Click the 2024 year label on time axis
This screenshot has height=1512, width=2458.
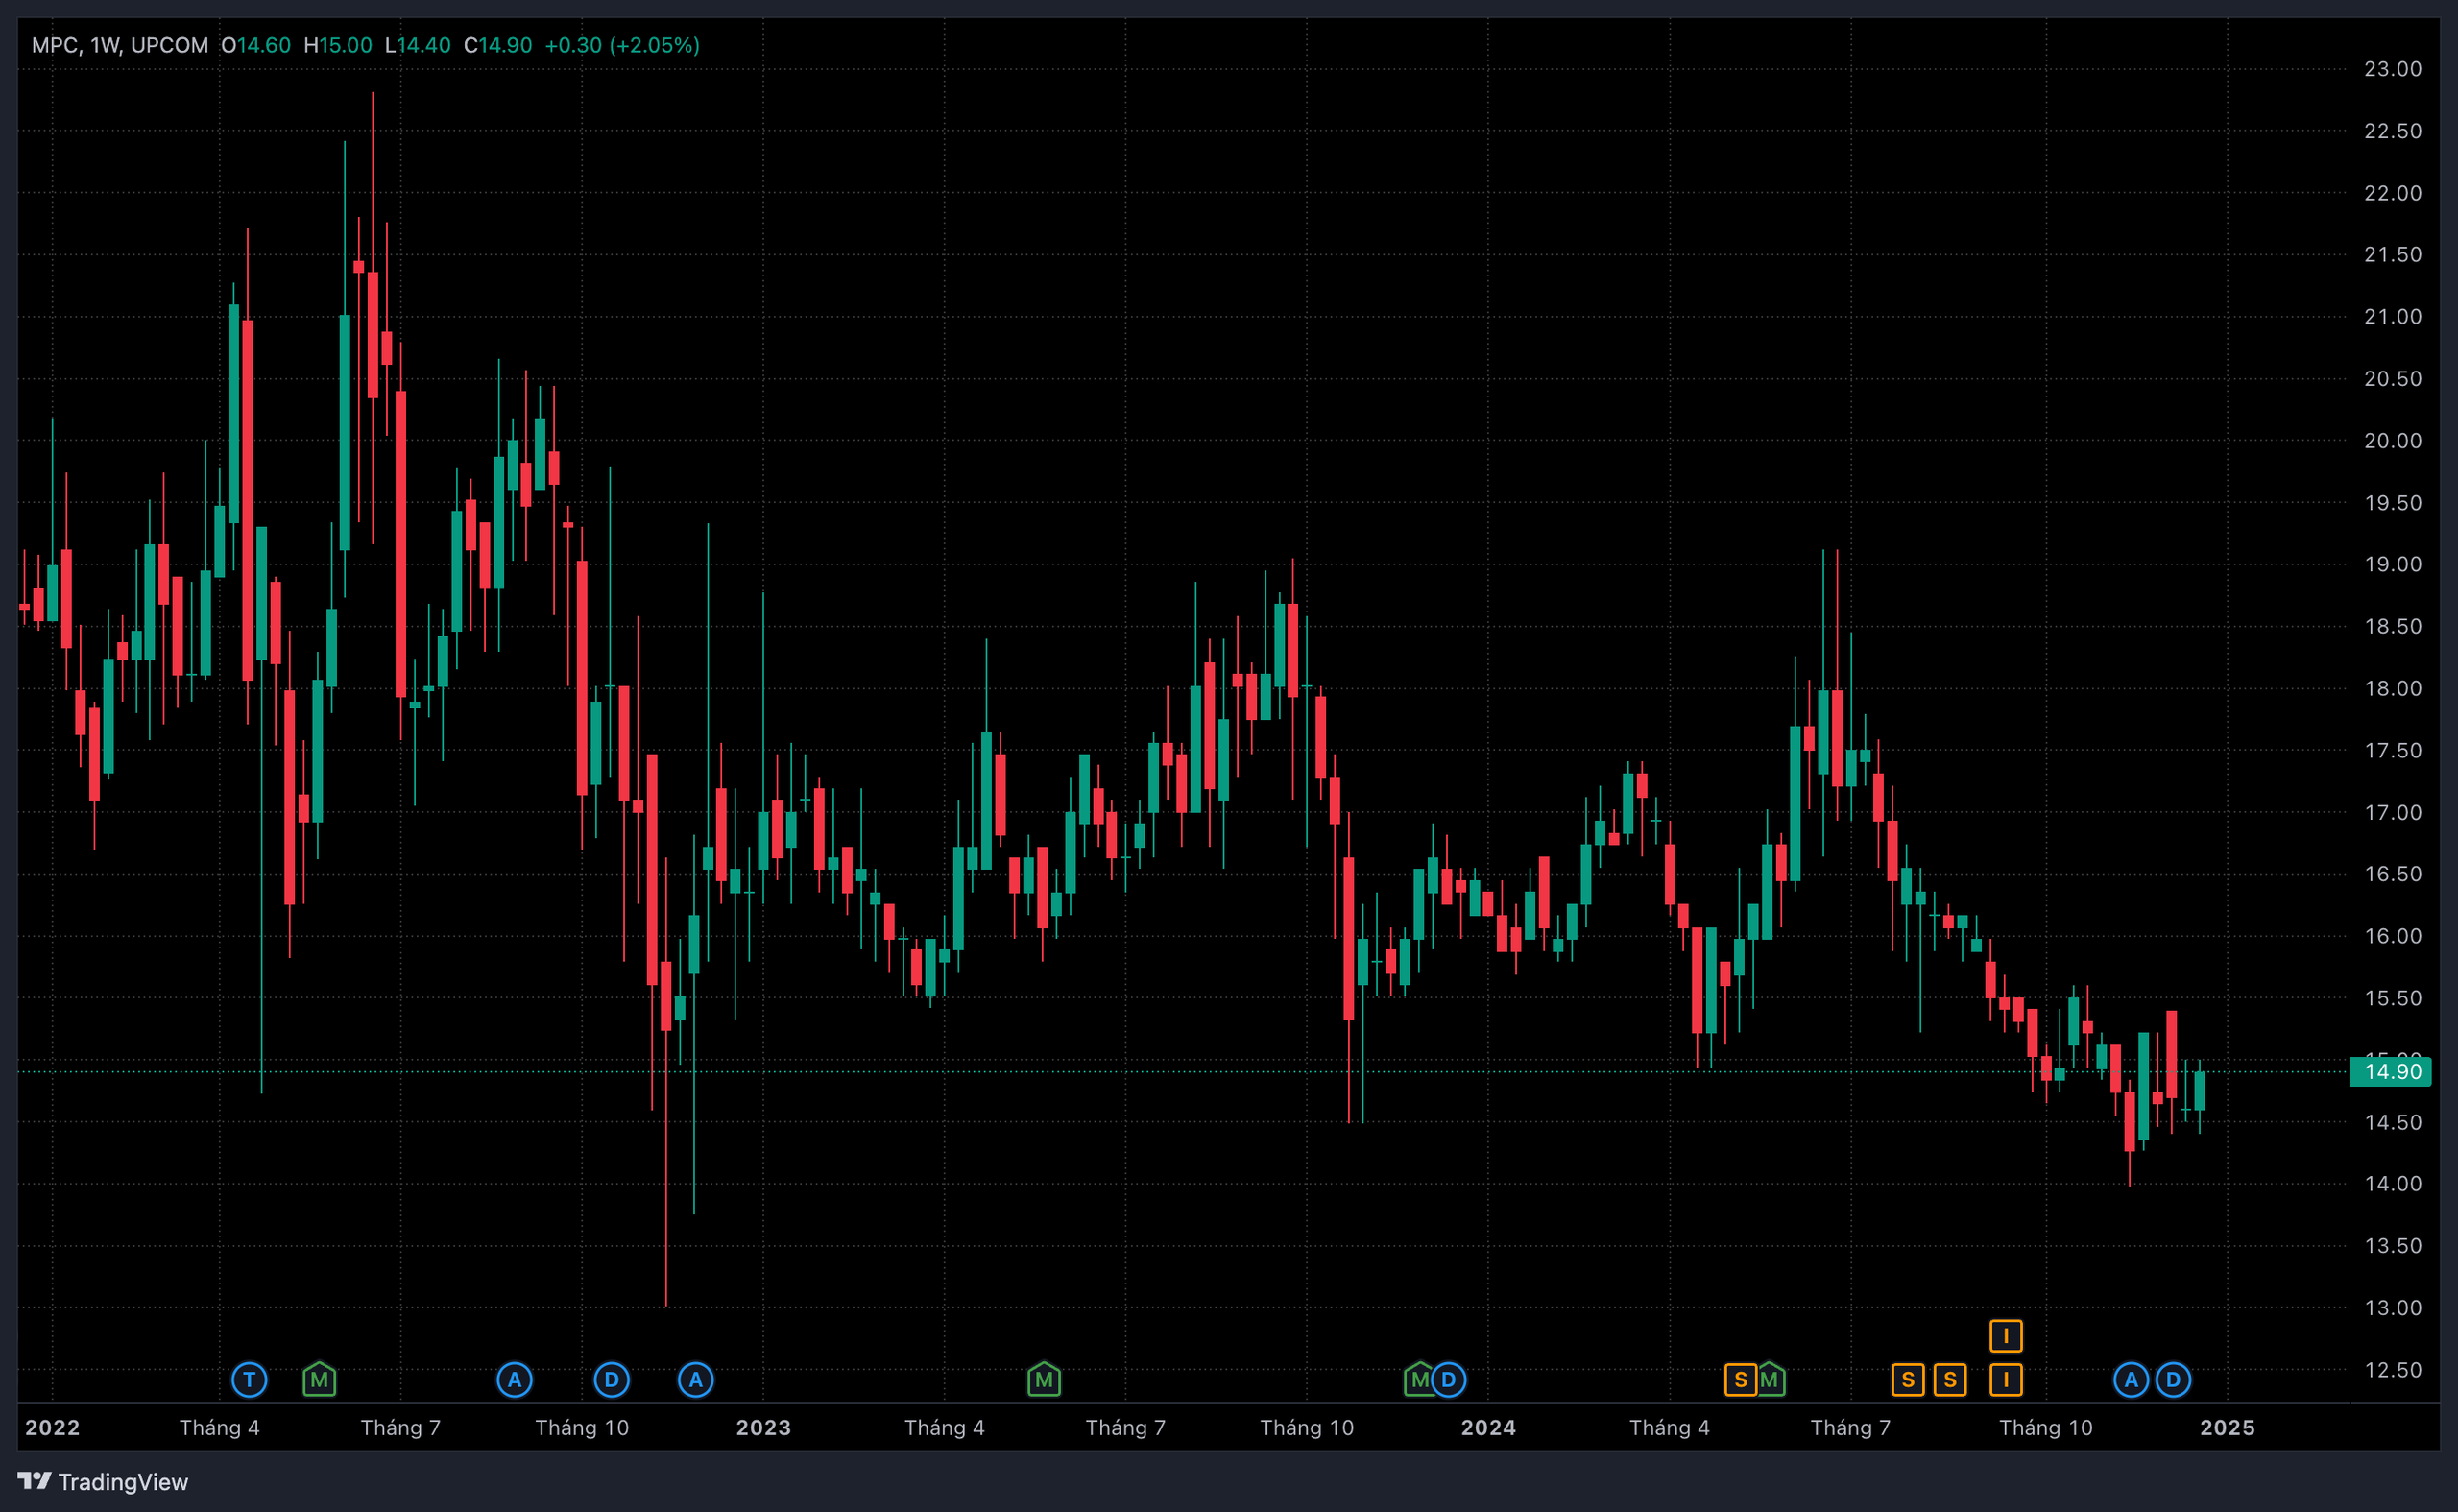pyautogui.click(x=1488, y=1428)
